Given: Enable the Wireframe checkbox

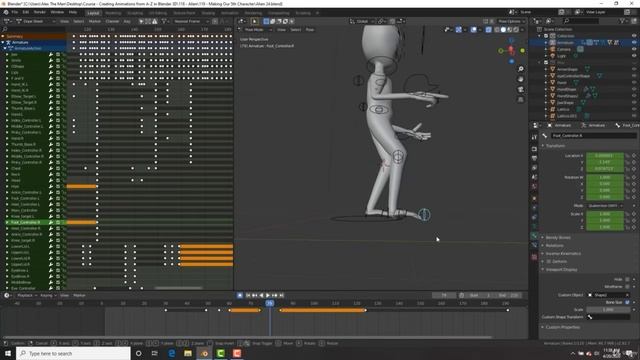Looking at the screenshot, I should click(627, 287).
